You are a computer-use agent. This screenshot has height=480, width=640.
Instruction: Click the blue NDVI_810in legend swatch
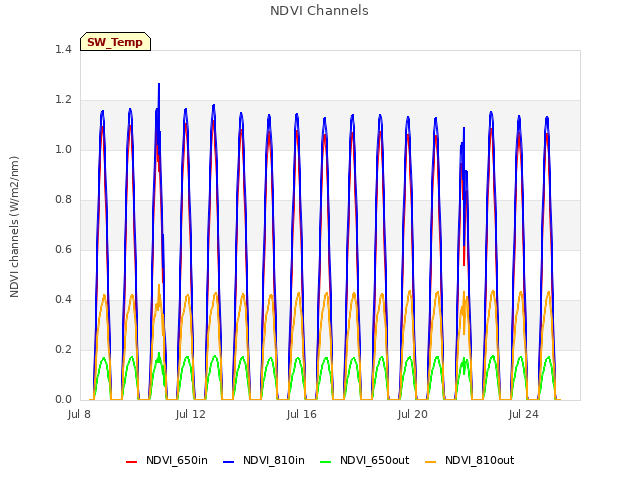tap(229, 462)
